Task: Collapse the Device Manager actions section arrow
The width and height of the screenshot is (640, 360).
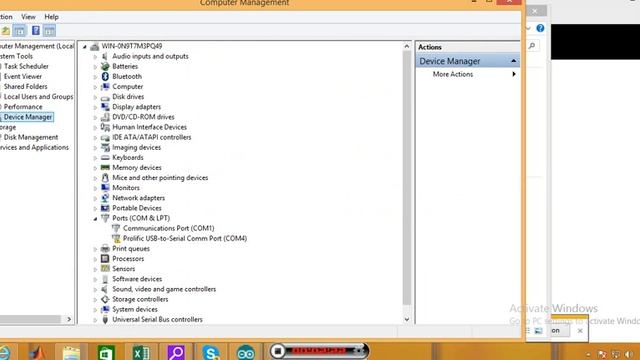Action: [x=513, y=61]
